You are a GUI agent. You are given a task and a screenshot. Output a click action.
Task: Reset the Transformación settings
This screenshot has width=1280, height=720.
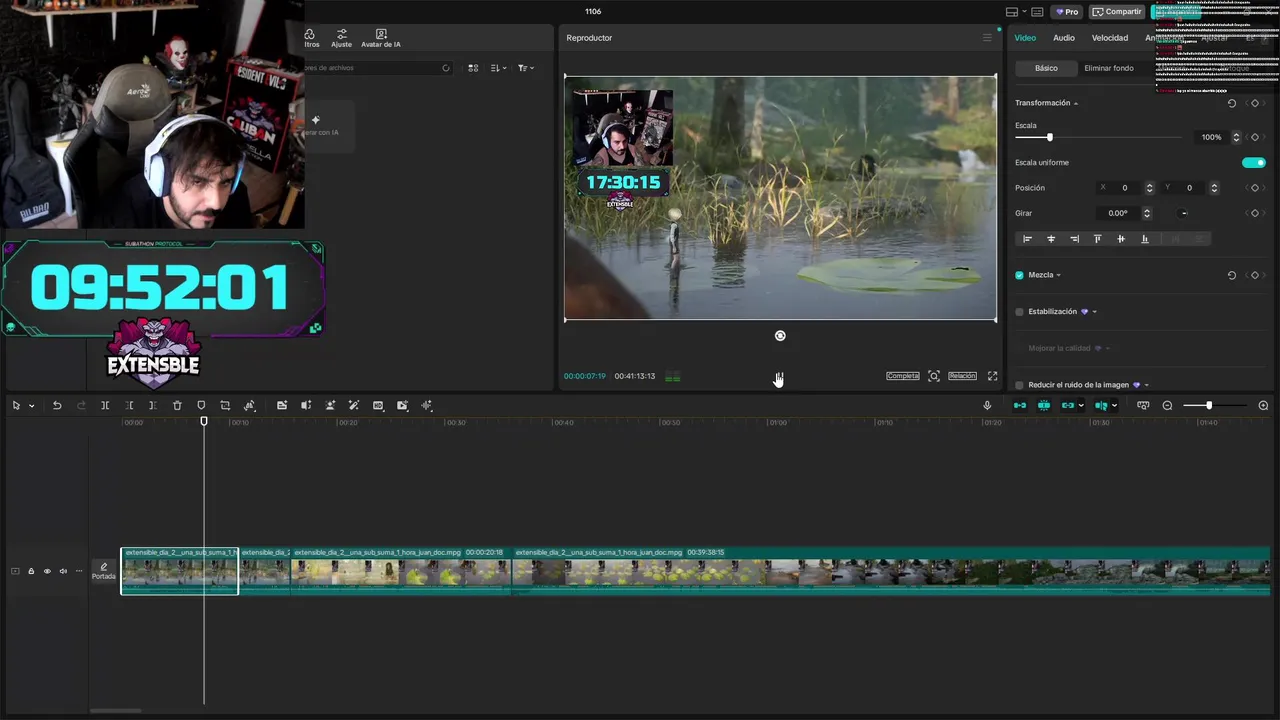pyautogui.click(x=1232, y=103)
